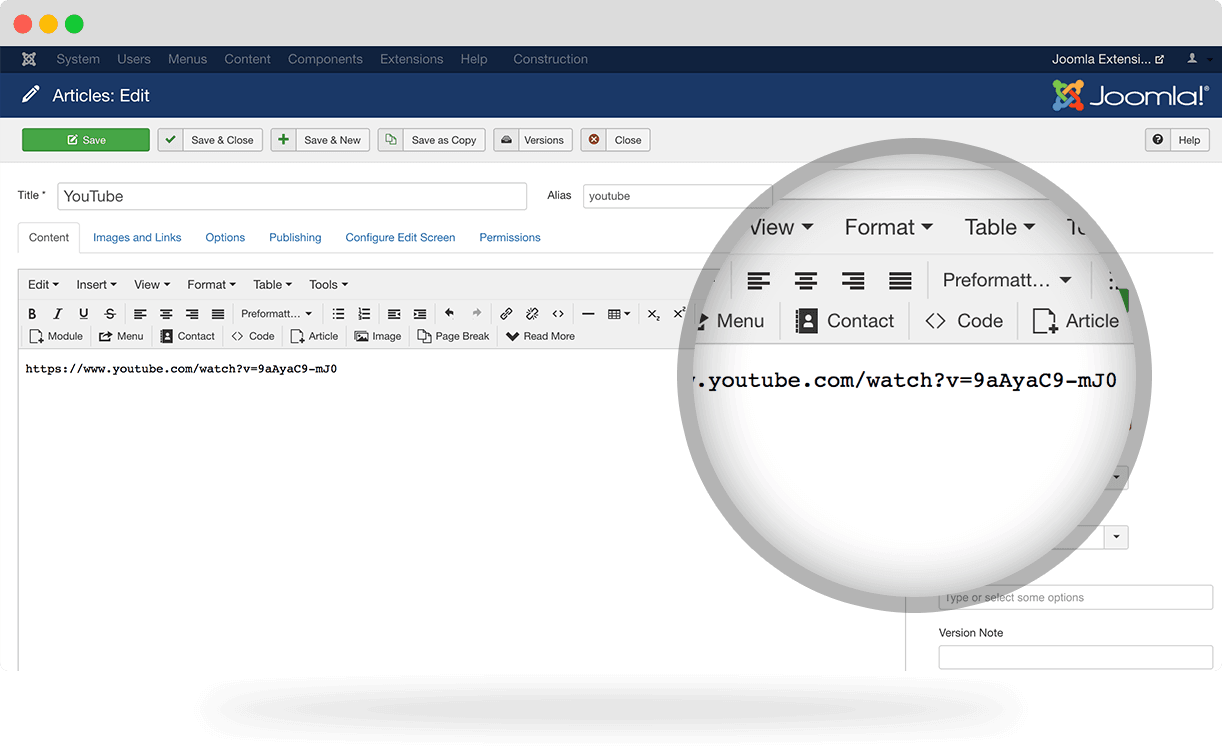Viewport: 1222px width, 748px height.
Task: Open the editor Tools menu
Action: 328,285
